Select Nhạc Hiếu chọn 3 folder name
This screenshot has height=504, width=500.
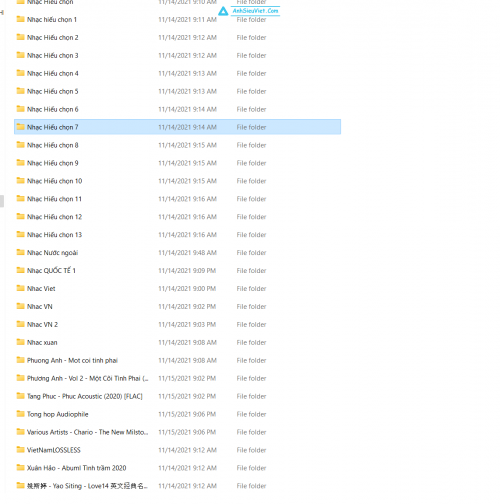(53, 55)
